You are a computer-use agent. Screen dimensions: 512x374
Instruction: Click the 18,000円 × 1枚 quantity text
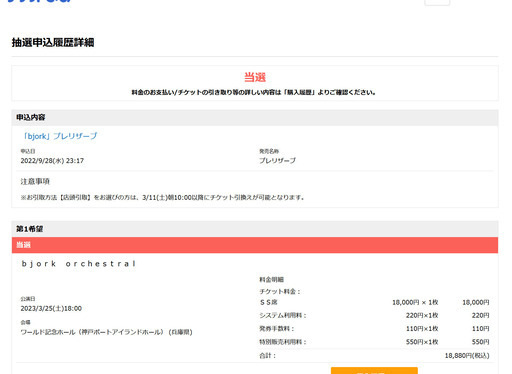(x=415, y=302)
